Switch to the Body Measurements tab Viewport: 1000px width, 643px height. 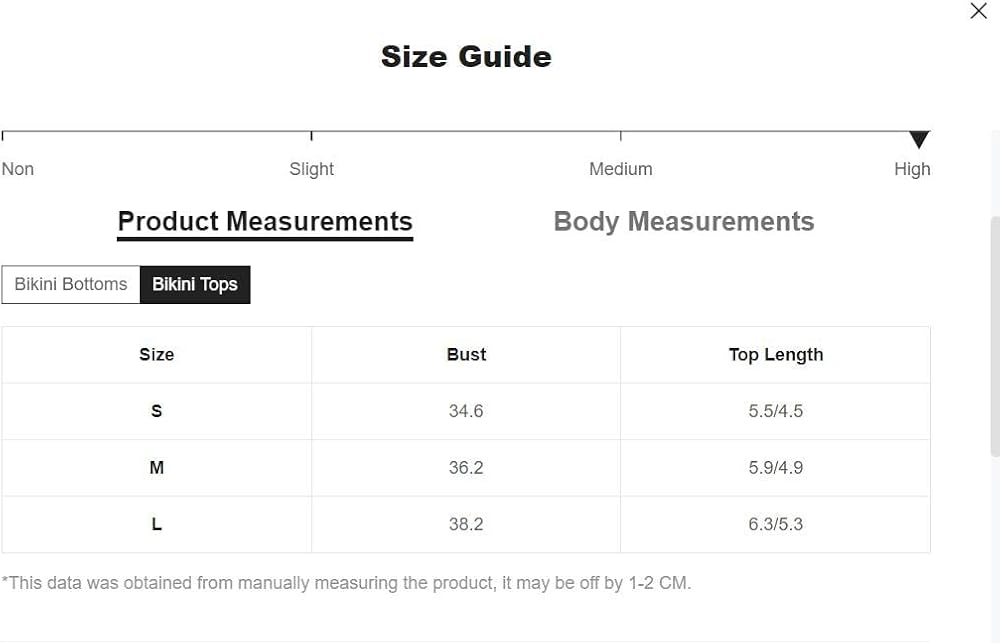[684, 222]
